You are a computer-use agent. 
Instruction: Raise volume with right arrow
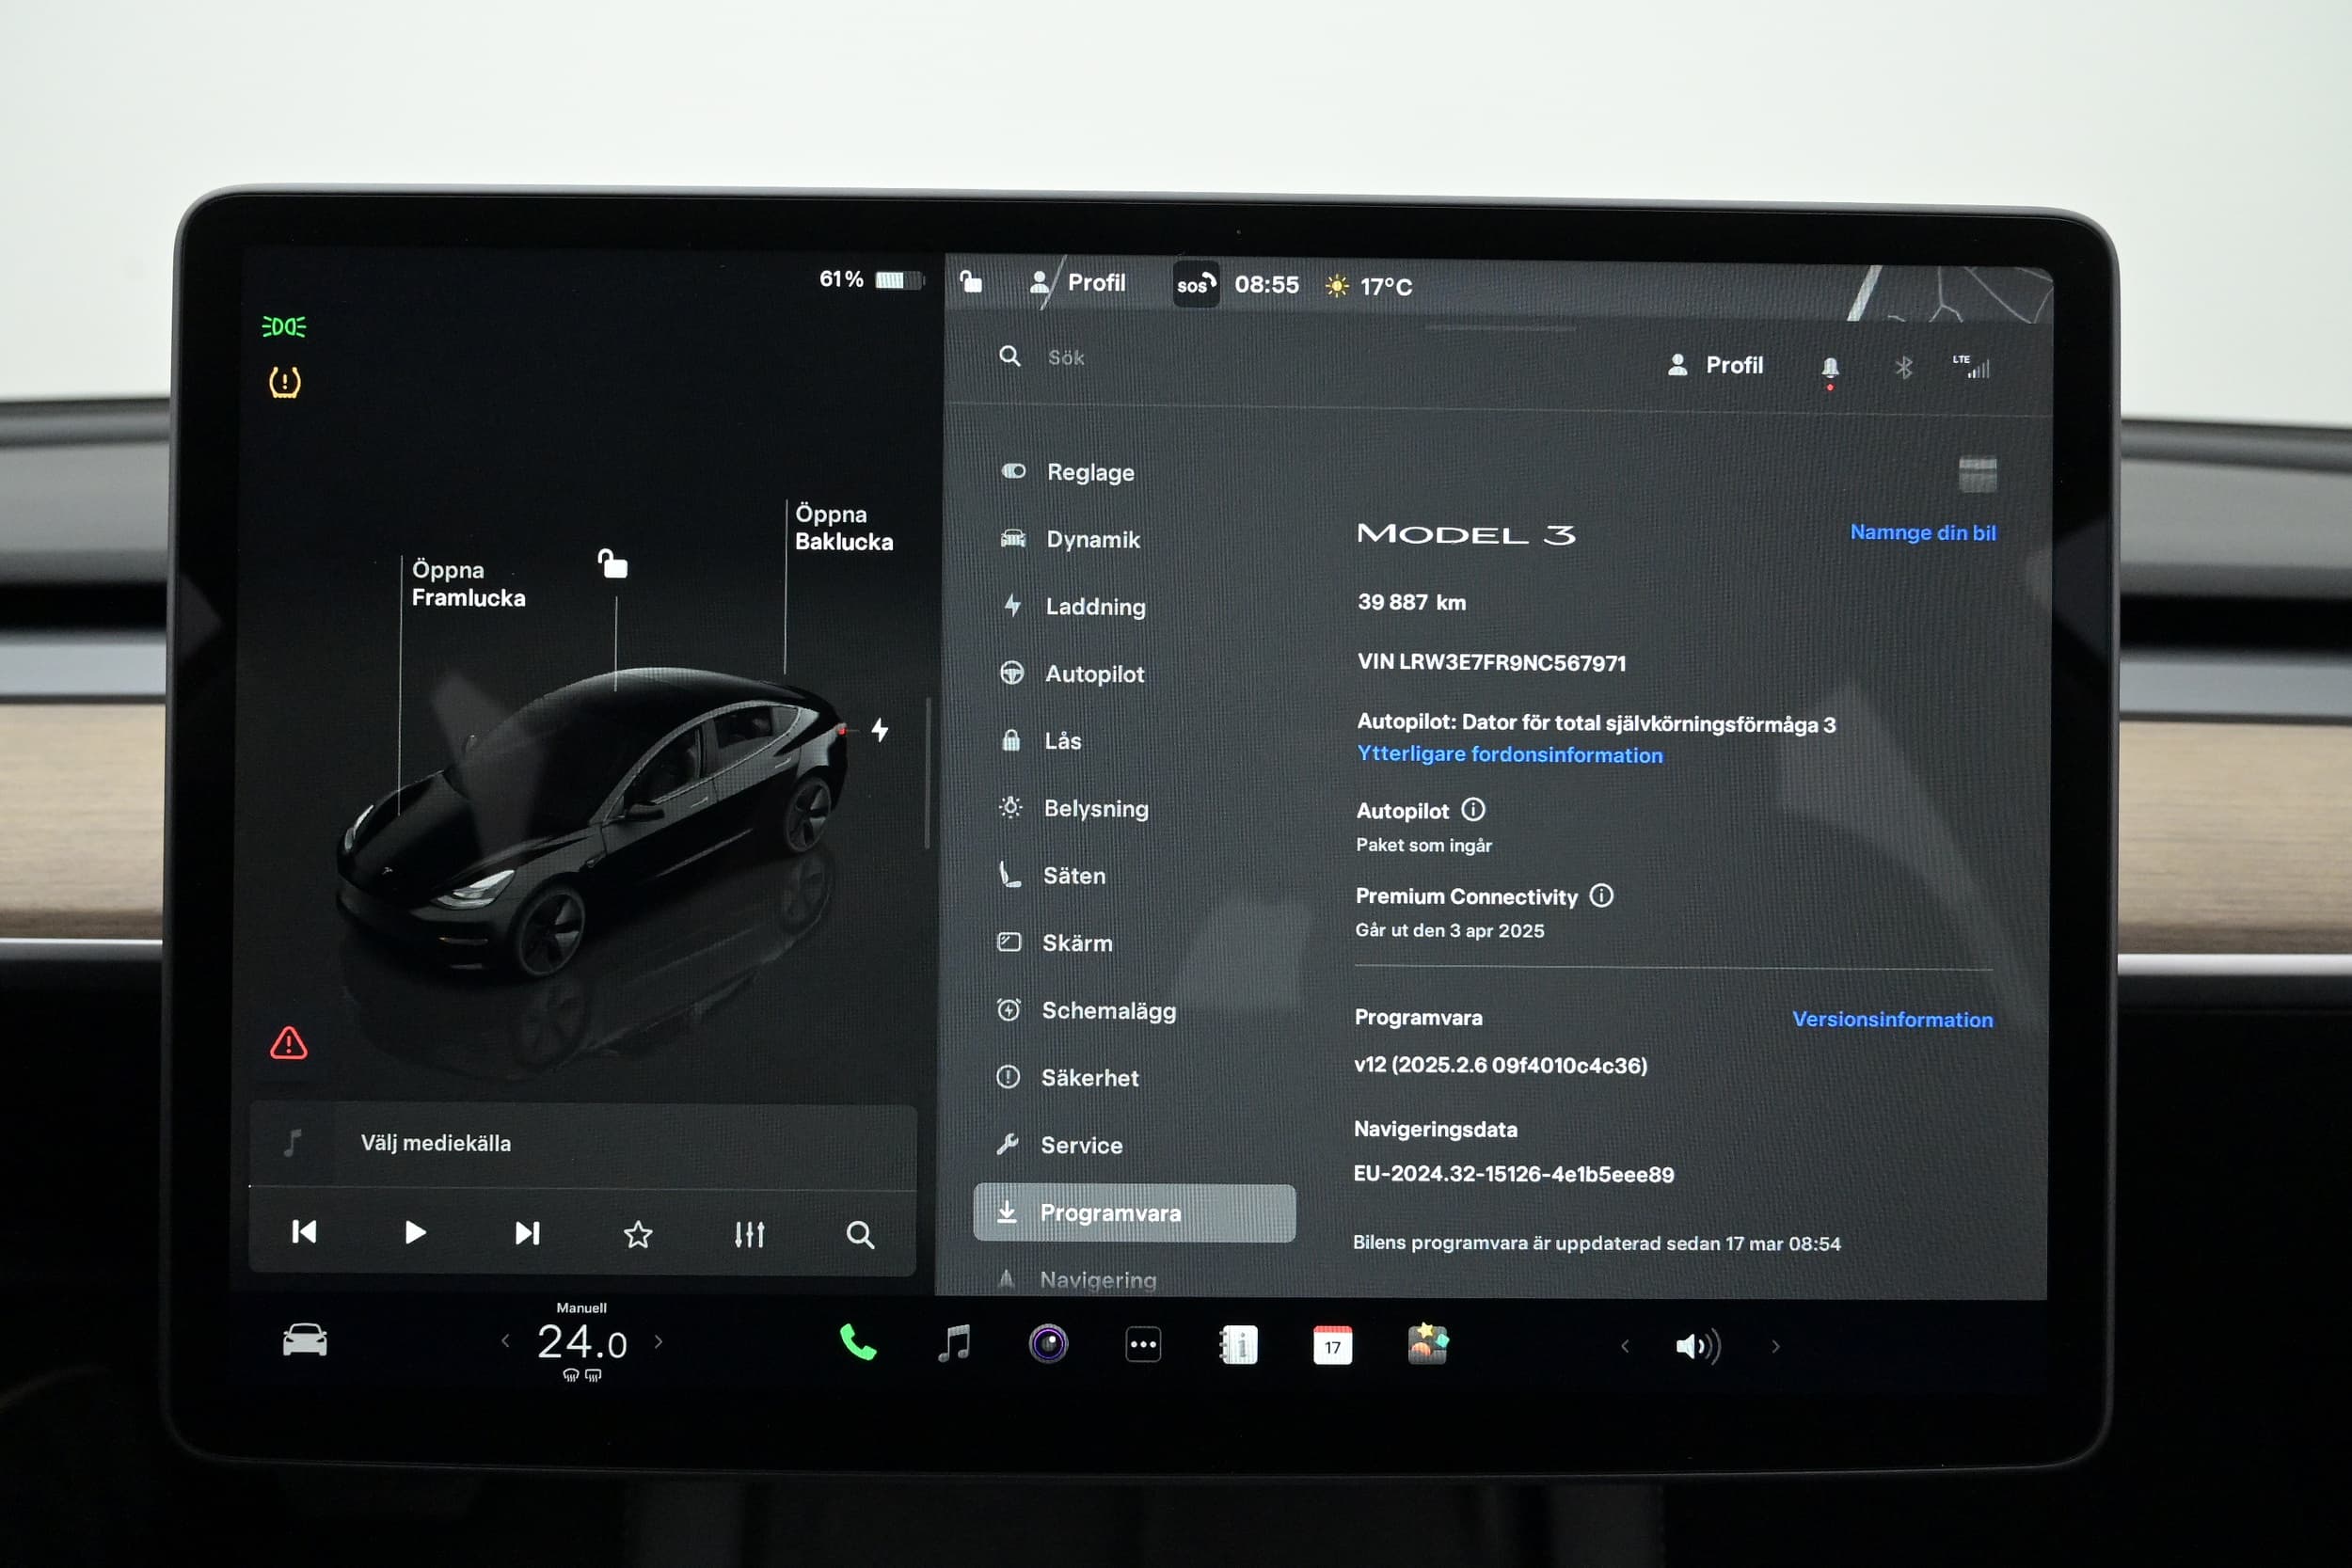coord(1775,1346)
